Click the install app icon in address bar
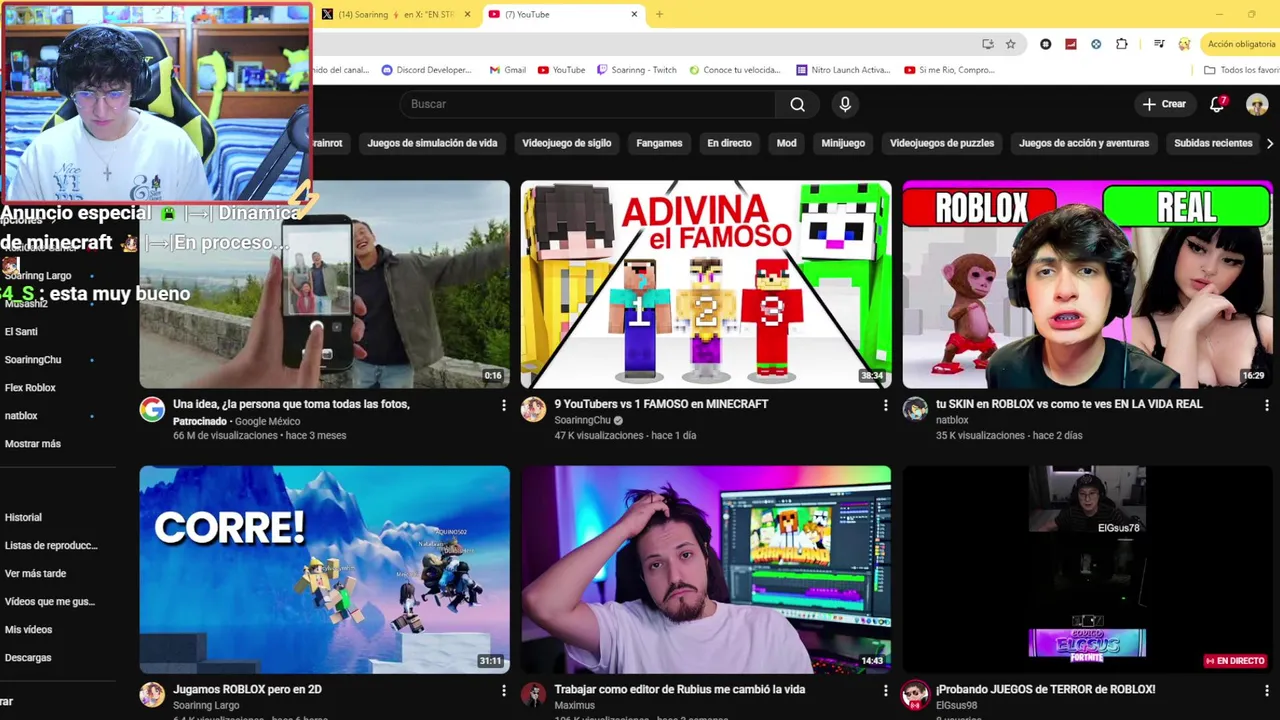 point(988,44)
